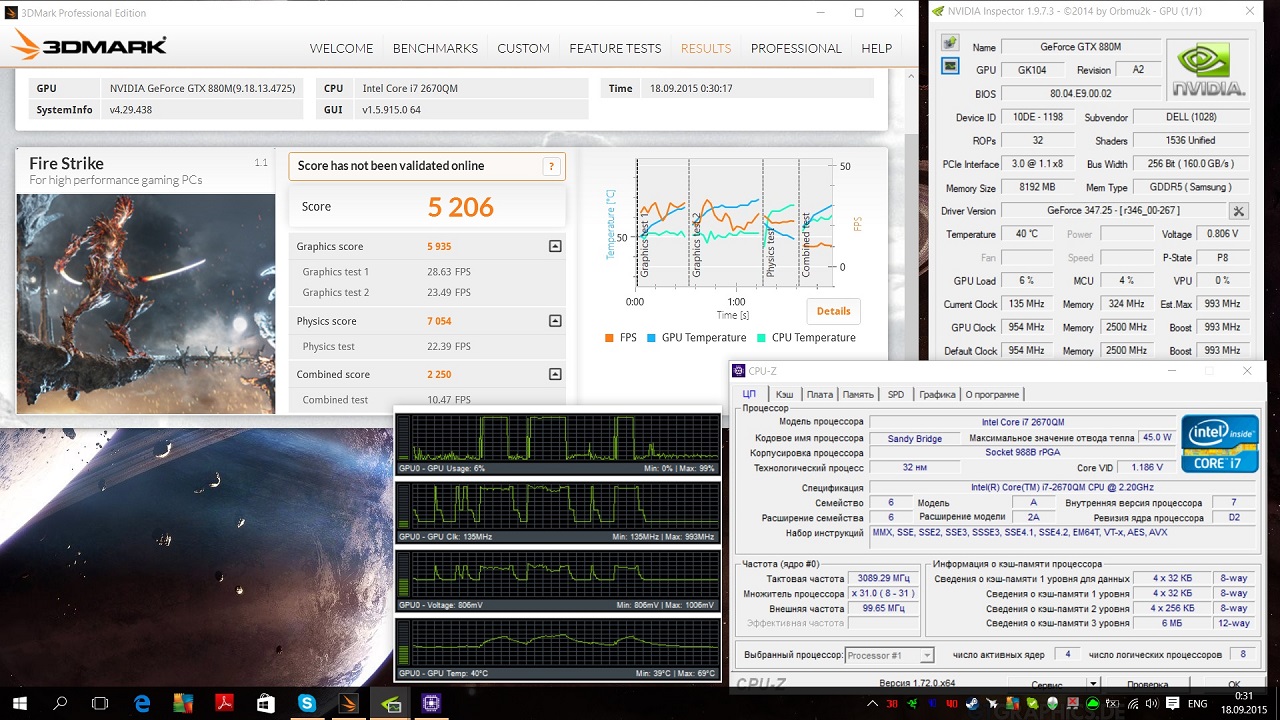The height and width of the screenshot is (720, 1280).
Task: Click the Fire Strike preview image
Action: pyautogui.click(x=146, y=304)
